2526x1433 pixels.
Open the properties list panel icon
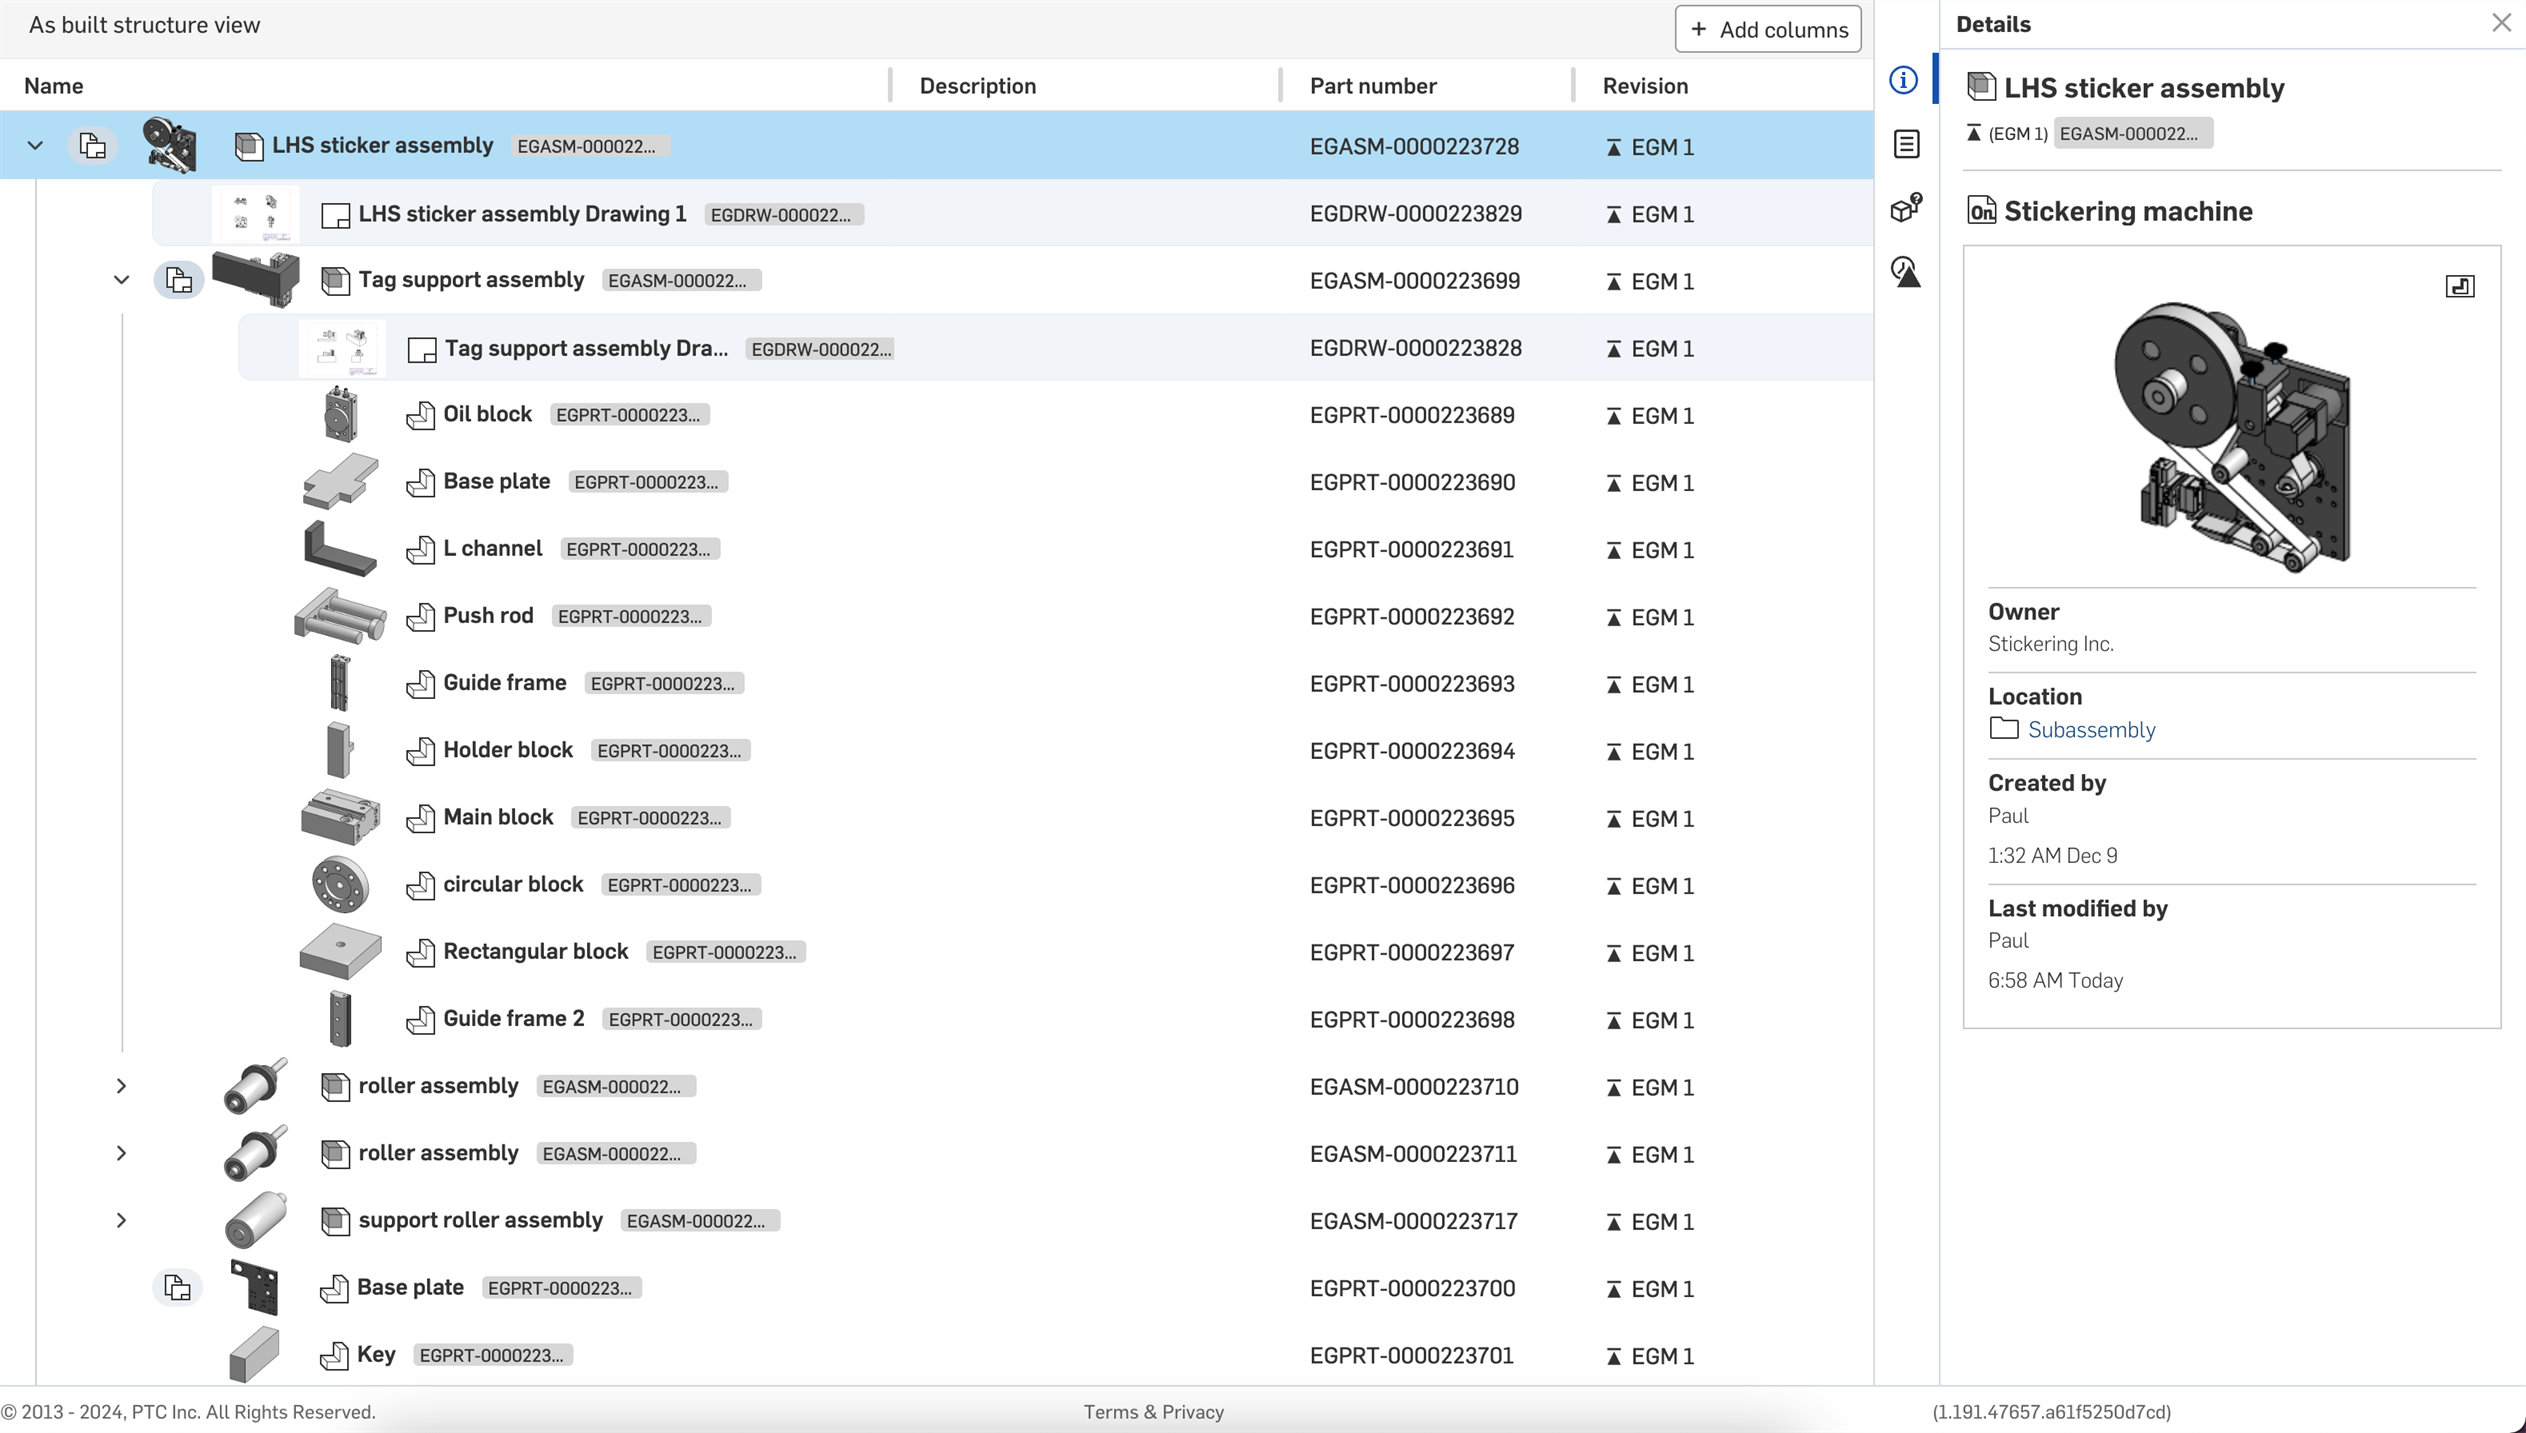coord(1906,144)
